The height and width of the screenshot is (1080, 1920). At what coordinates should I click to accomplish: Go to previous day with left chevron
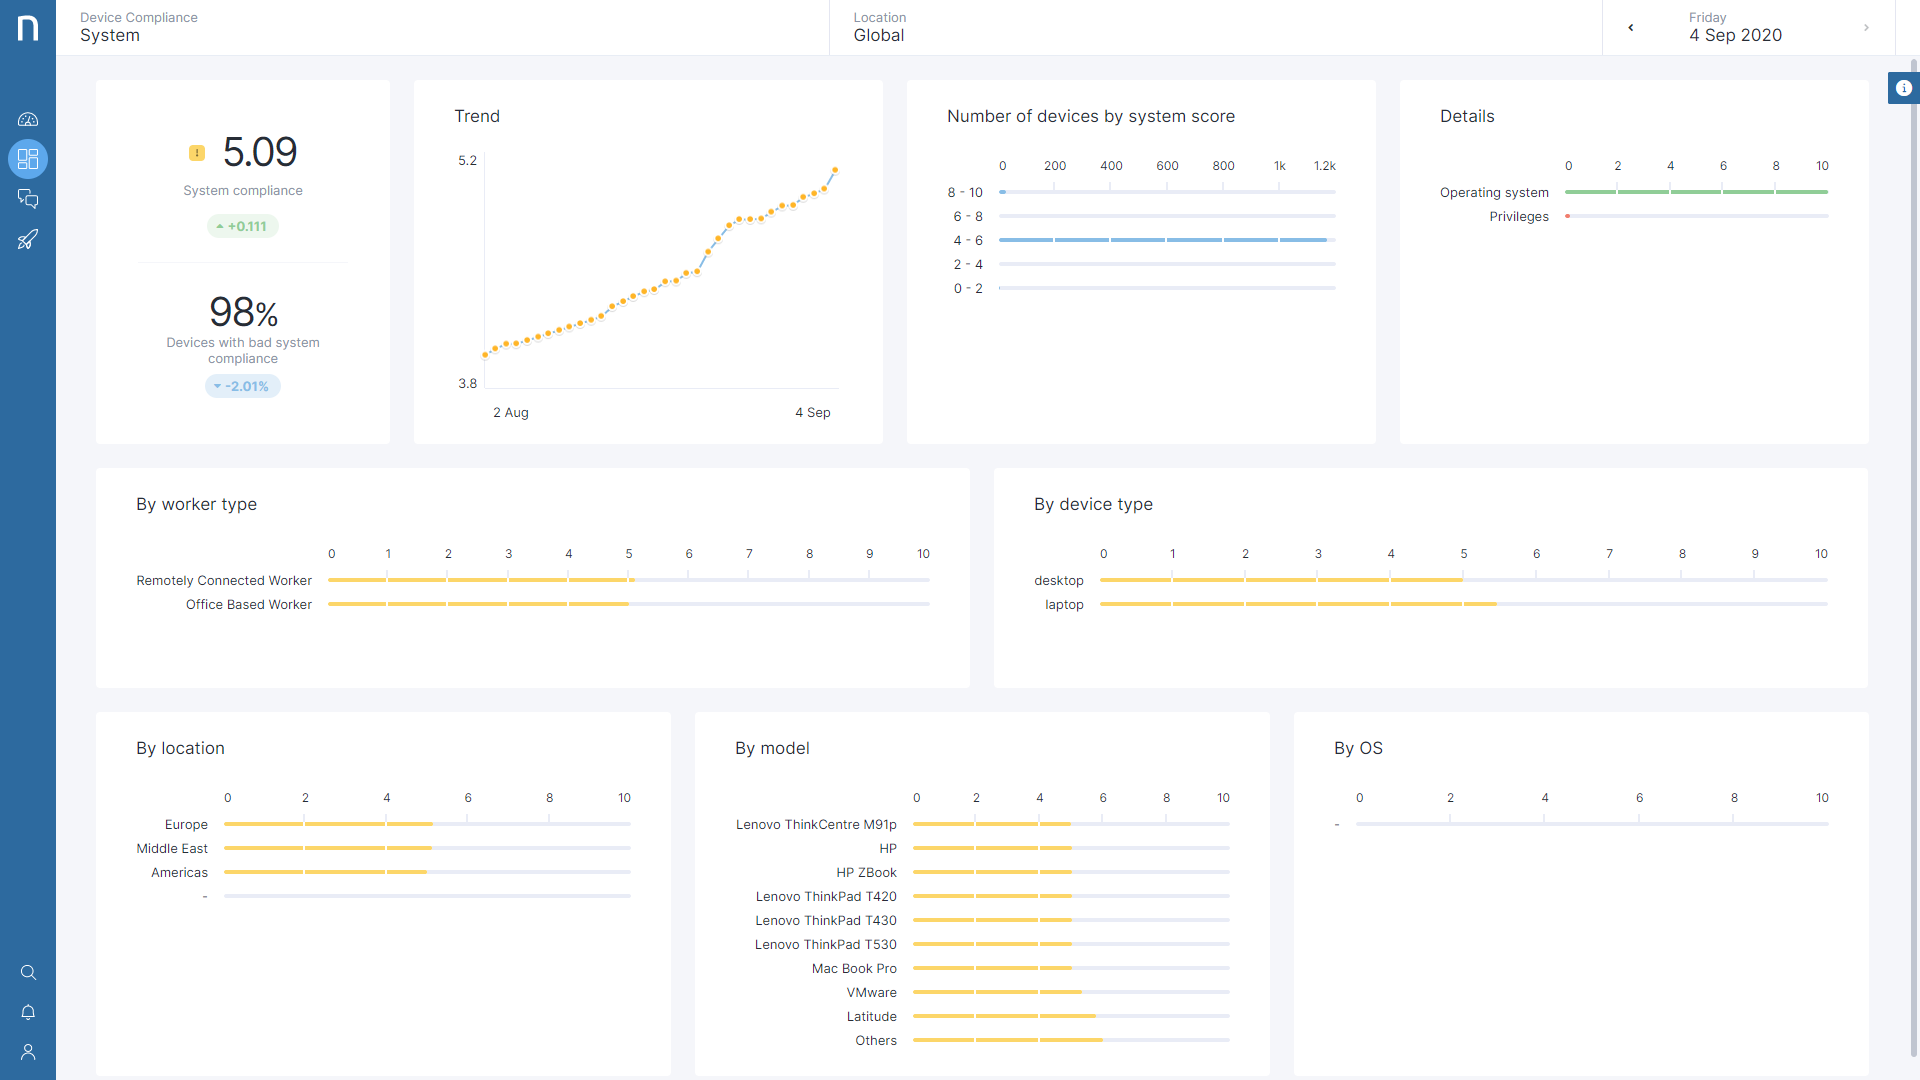pyautogui.click(x=1631, y=28)
